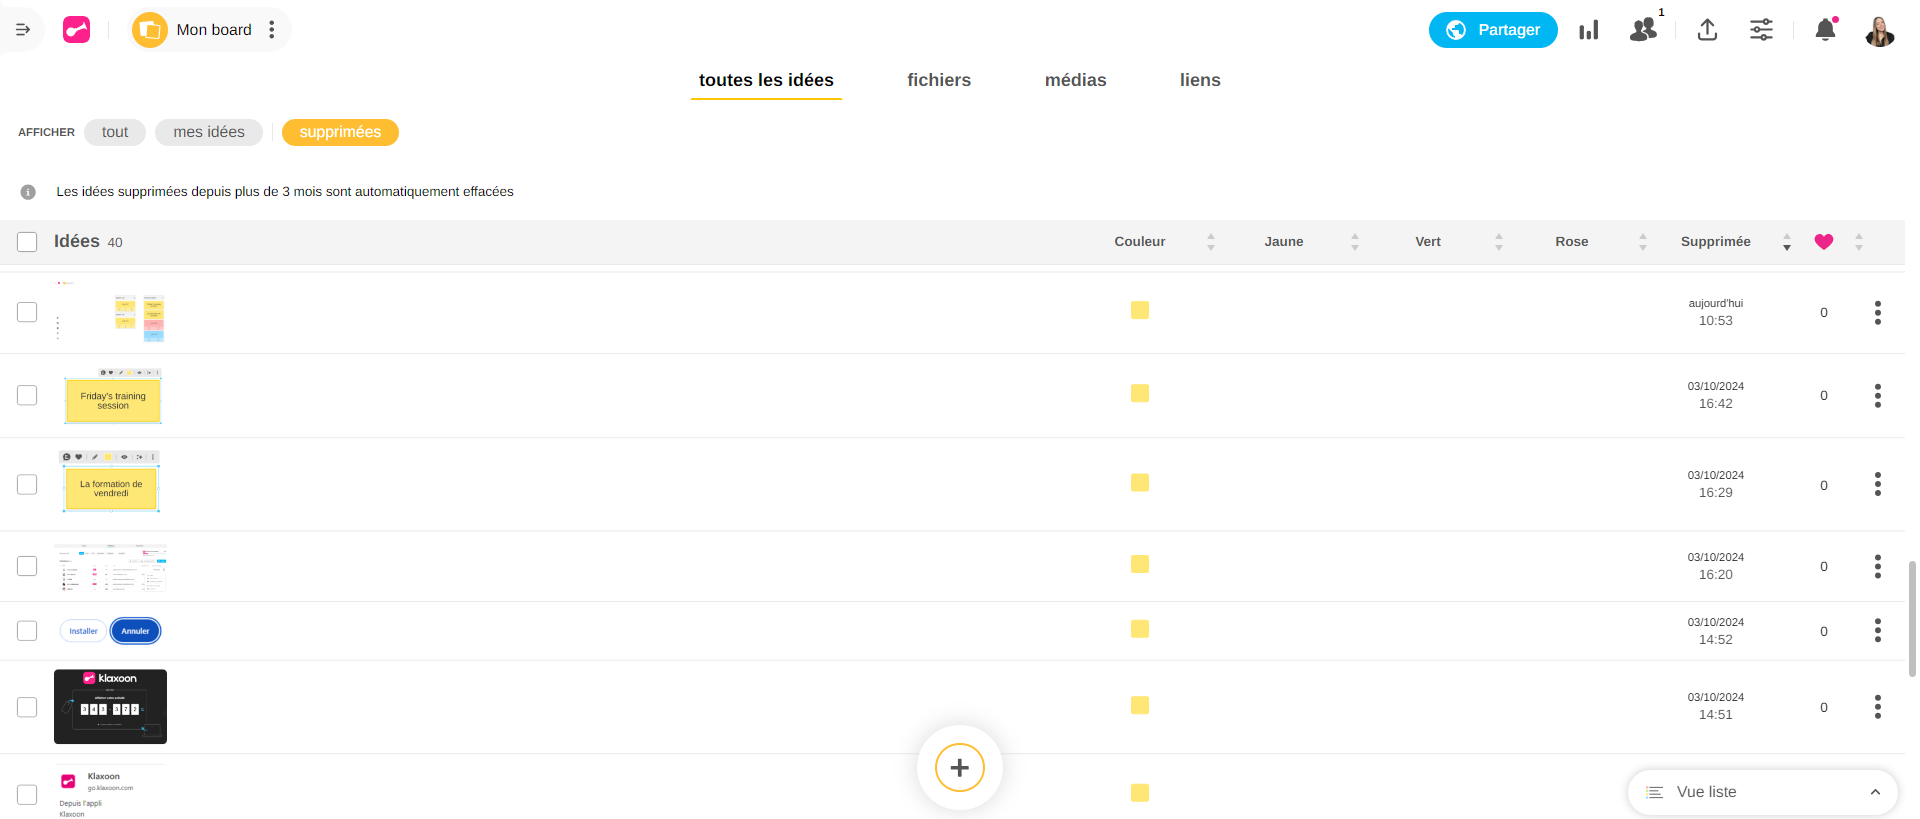Click yellow color swatch of first idea
Screen dimensions: 1920x819
[1140, 311]
